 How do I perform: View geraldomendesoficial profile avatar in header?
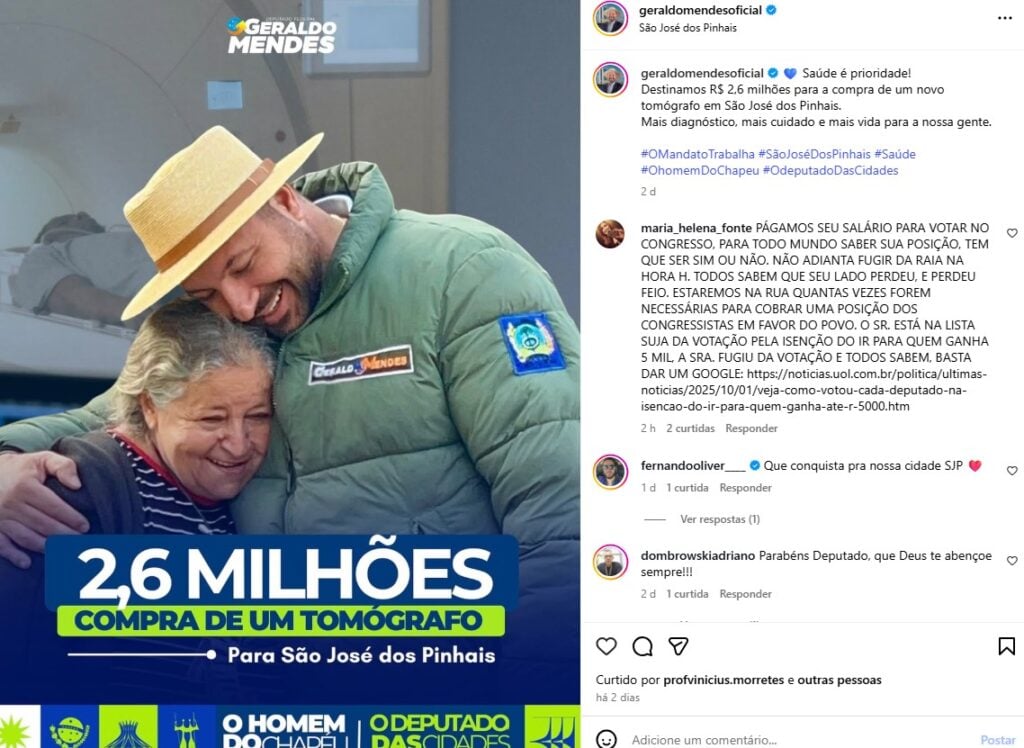(610, 18)
